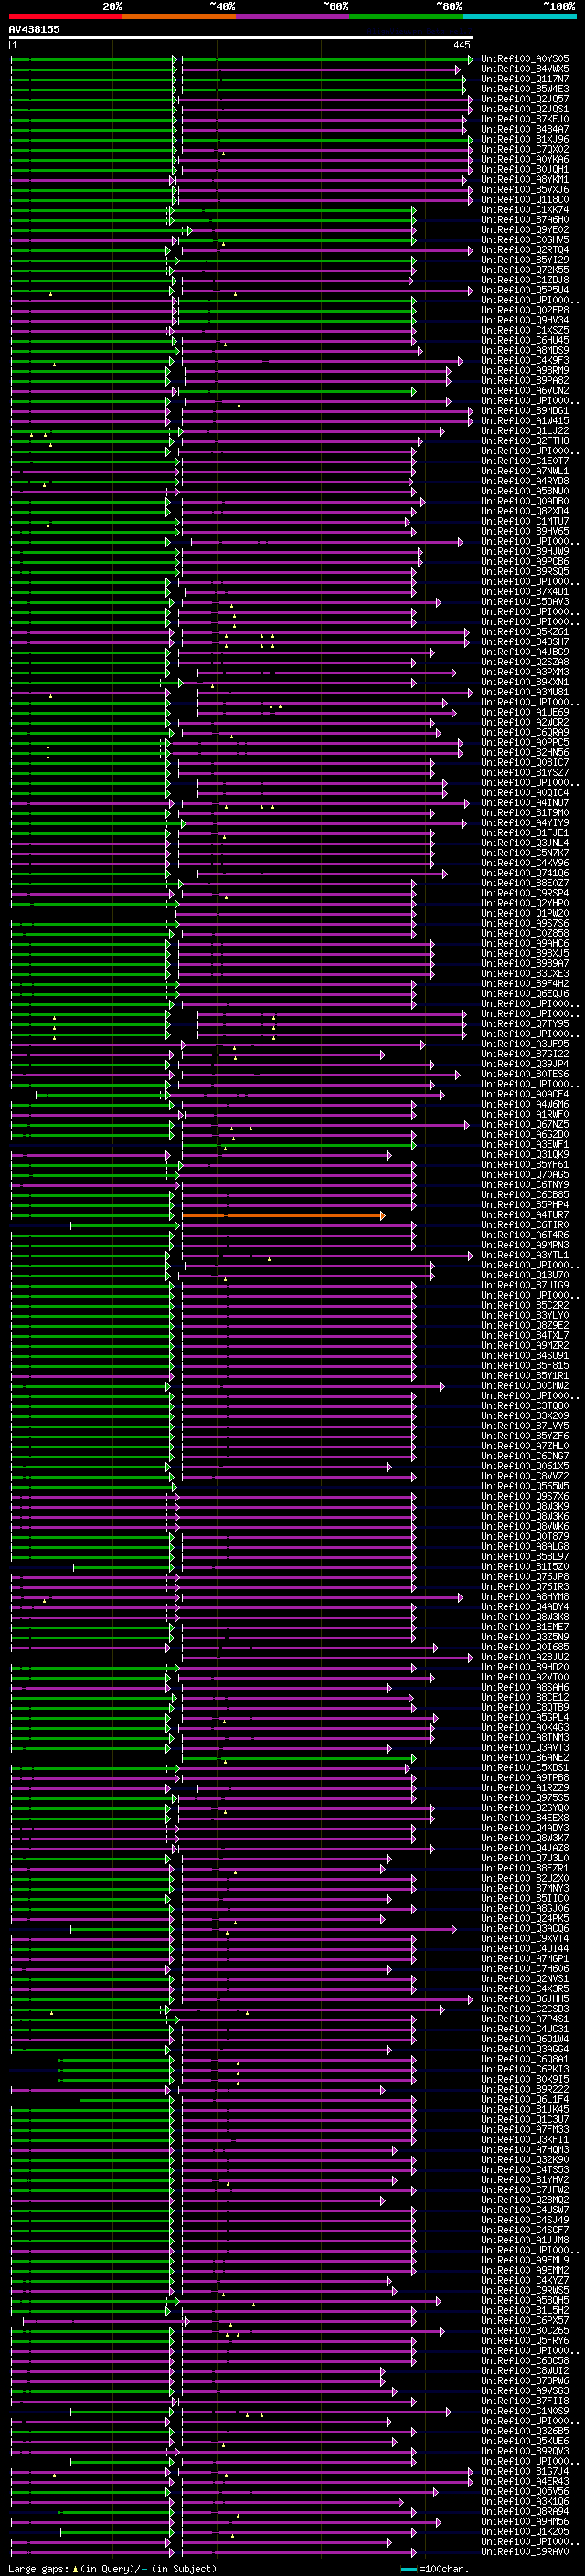The image size is (585, 2576).
Task: Select row label UniRef100_Q2RTQ4
Action: pos(525,250)
